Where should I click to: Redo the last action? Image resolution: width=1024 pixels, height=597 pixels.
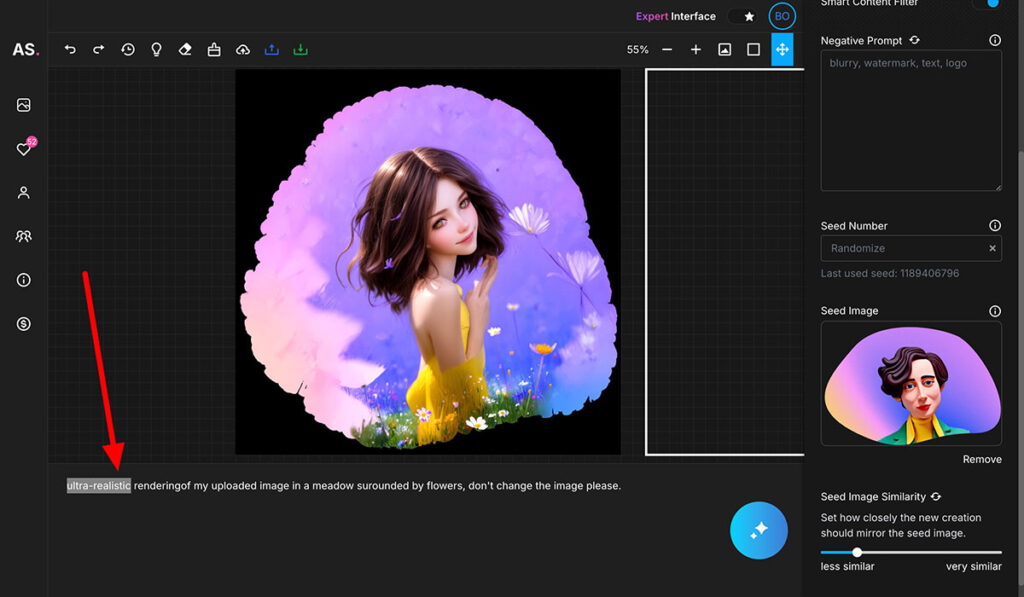click(x=99, y=50)
